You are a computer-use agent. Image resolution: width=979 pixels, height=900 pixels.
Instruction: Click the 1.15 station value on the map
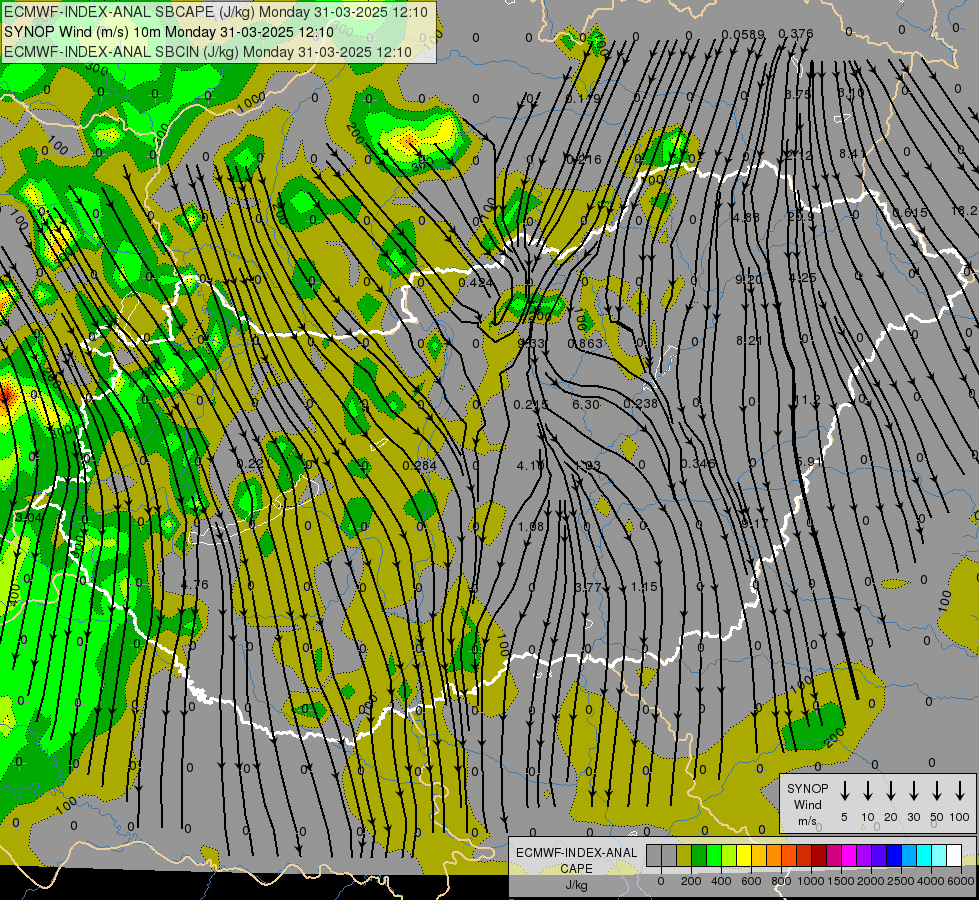pyautogui.click(x=644, y=587)
